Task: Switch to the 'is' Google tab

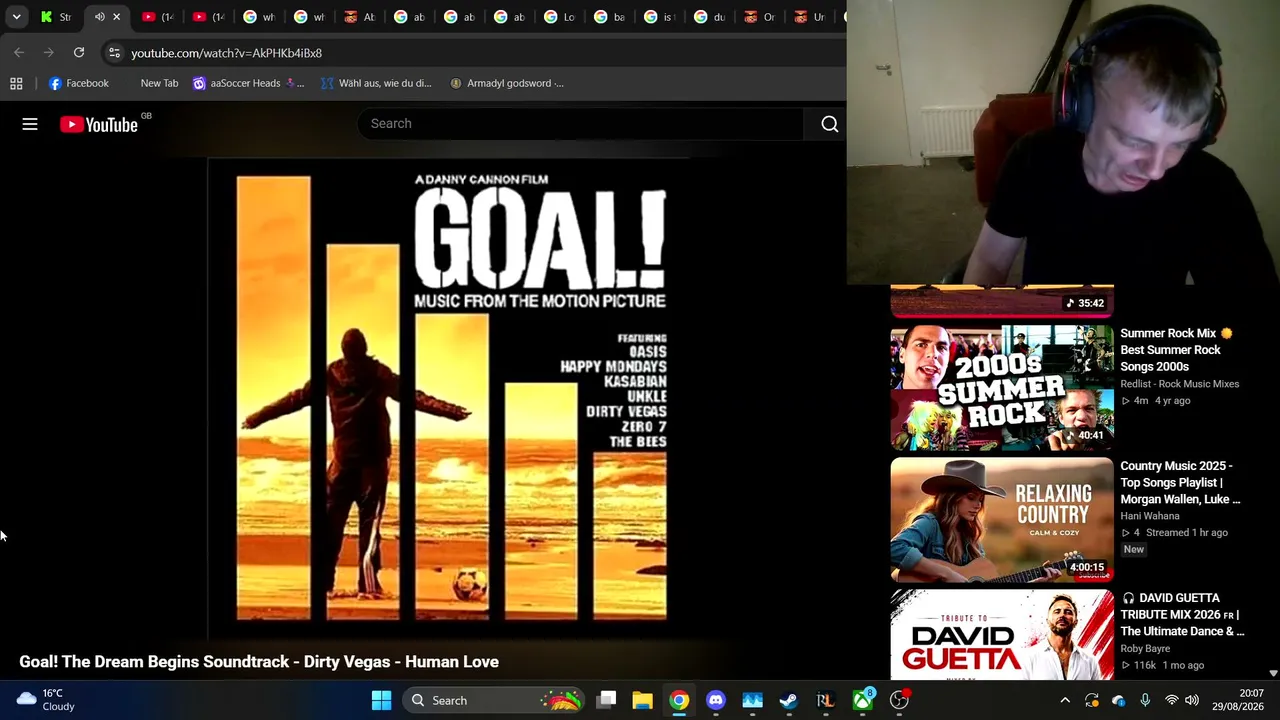Action: point(659,17)
